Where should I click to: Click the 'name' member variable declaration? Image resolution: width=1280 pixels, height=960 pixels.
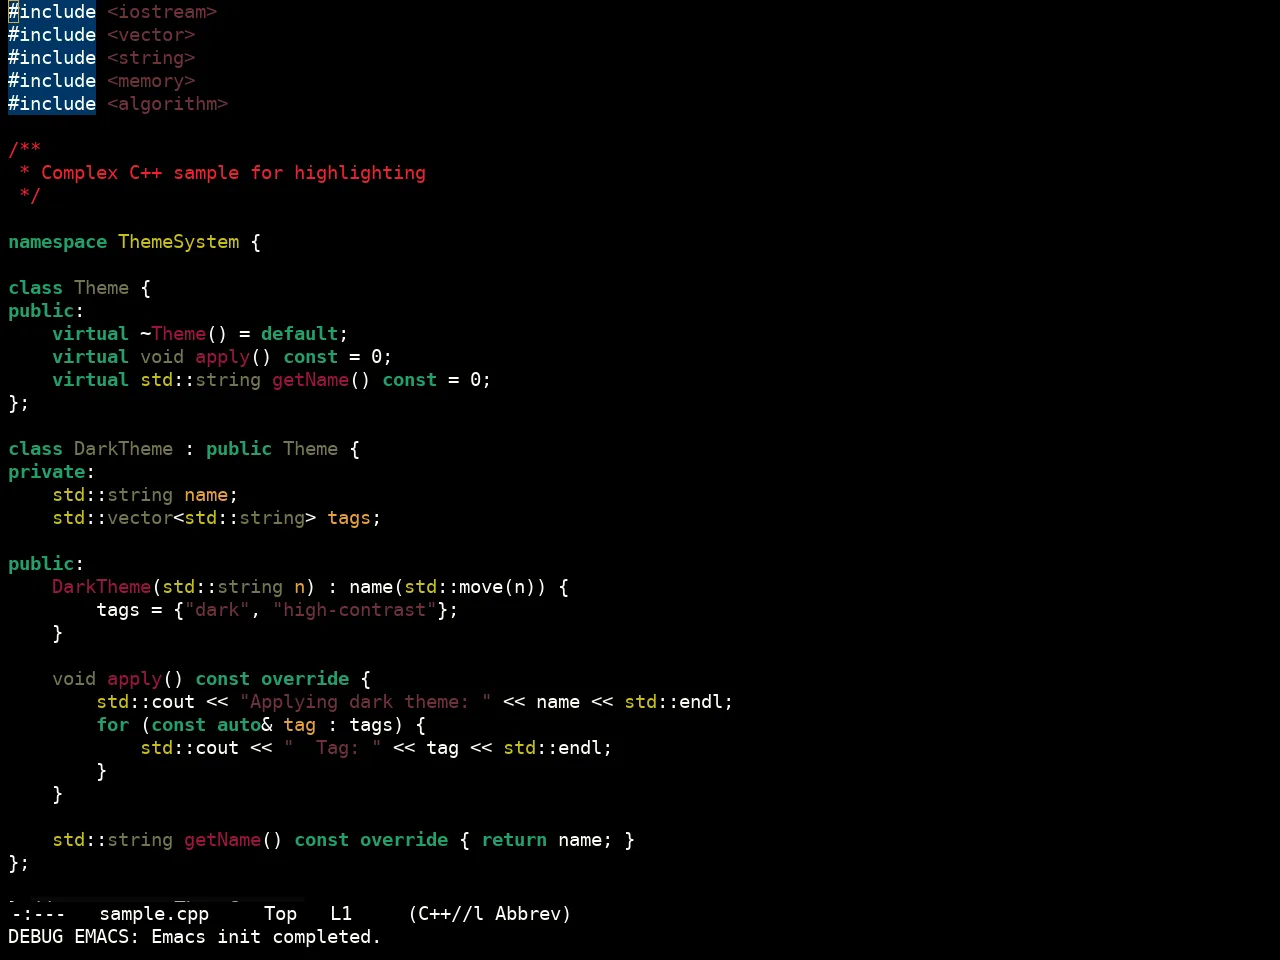coord(206,495)
